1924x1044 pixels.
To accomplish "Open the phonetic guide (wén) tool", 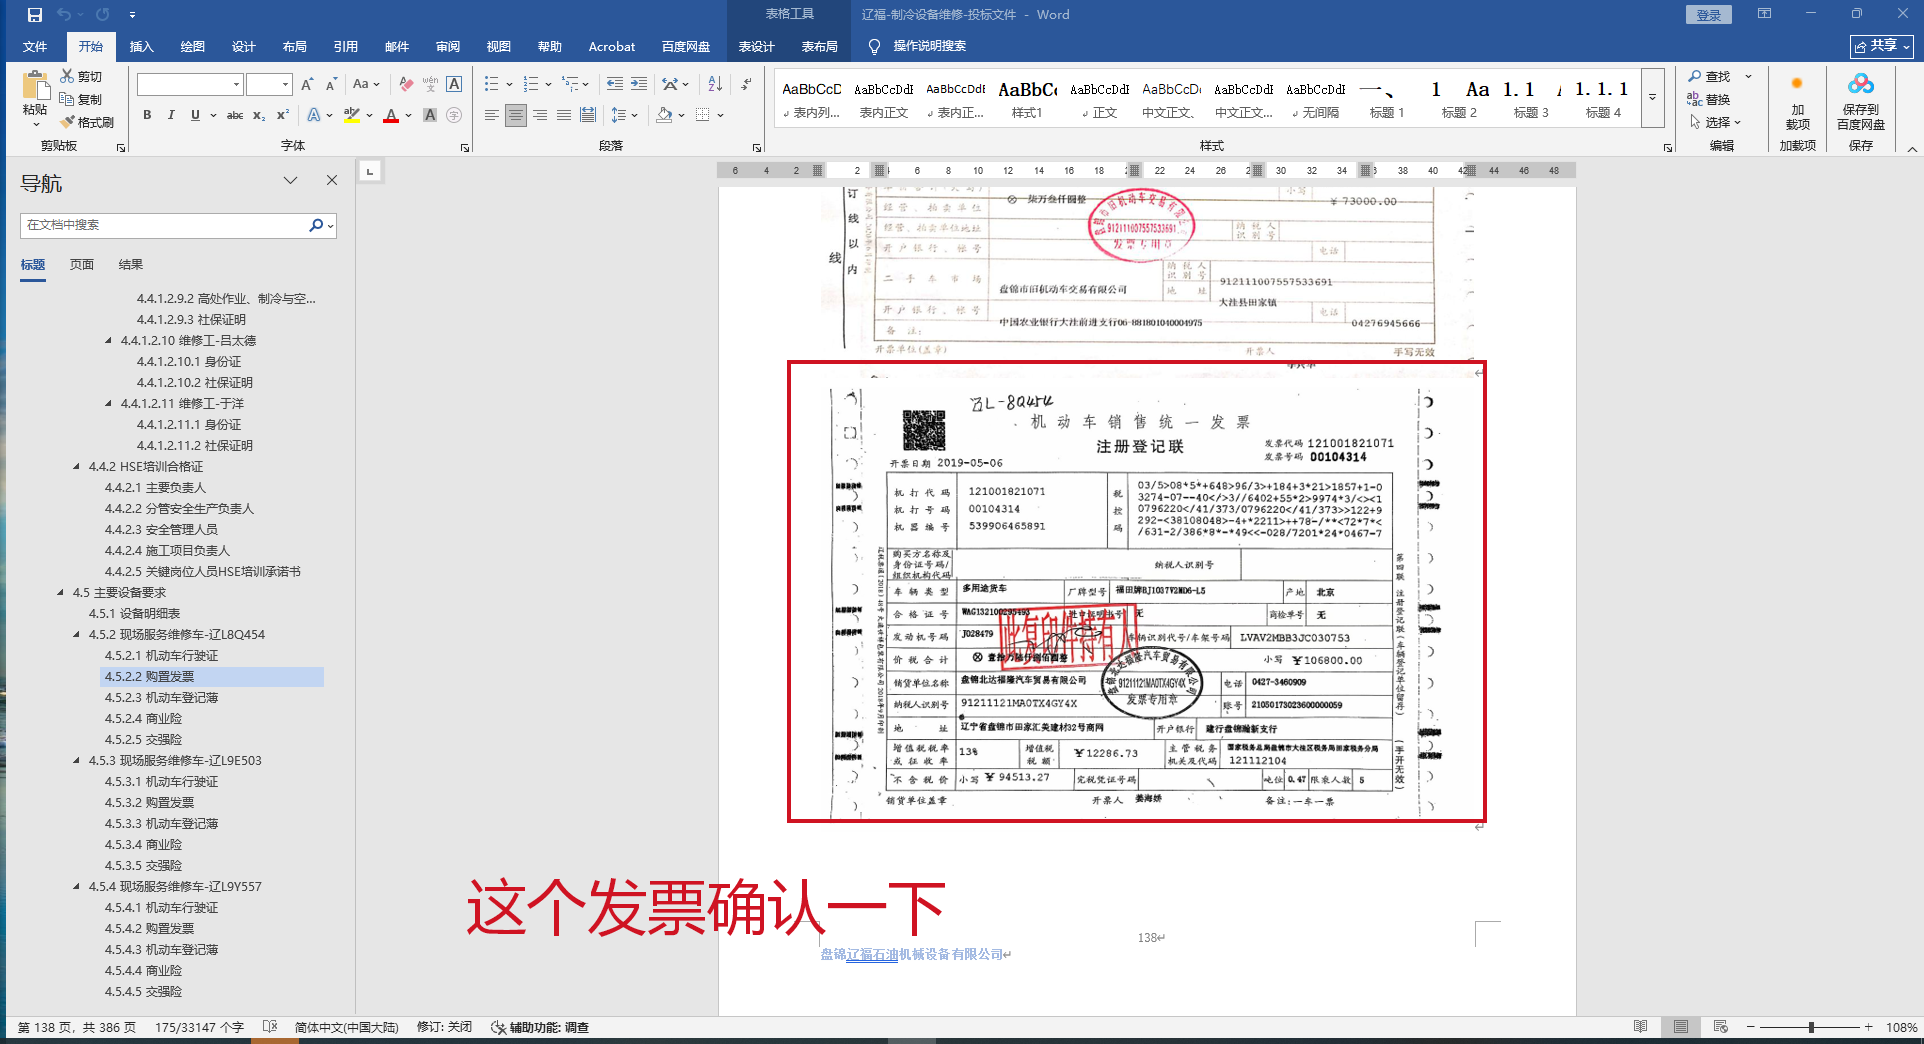I will (430, 84).
